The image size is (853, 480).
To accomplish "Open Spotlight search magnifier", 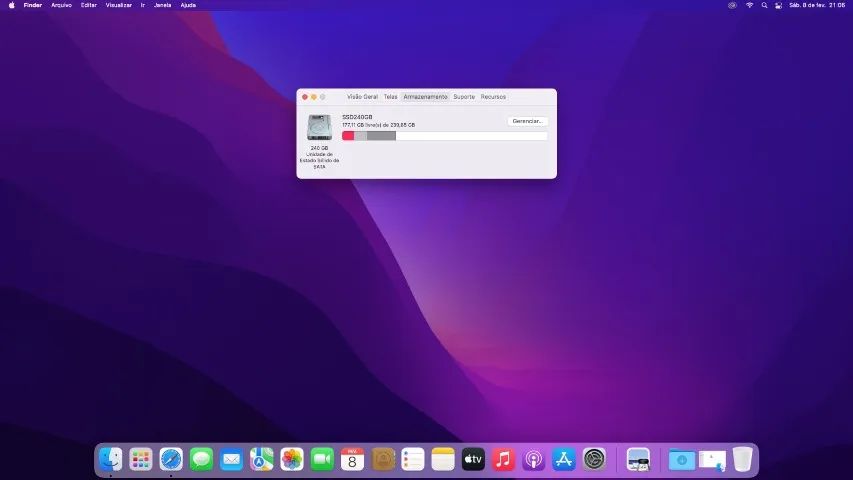I will [764, 5].
